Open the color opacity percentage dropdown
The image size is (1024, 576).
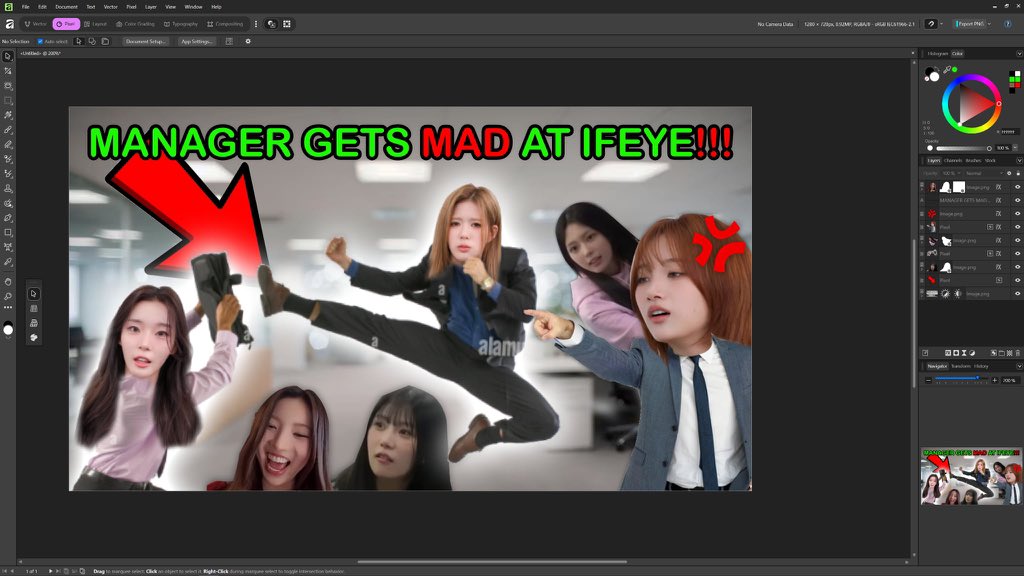click(1014, 148)
